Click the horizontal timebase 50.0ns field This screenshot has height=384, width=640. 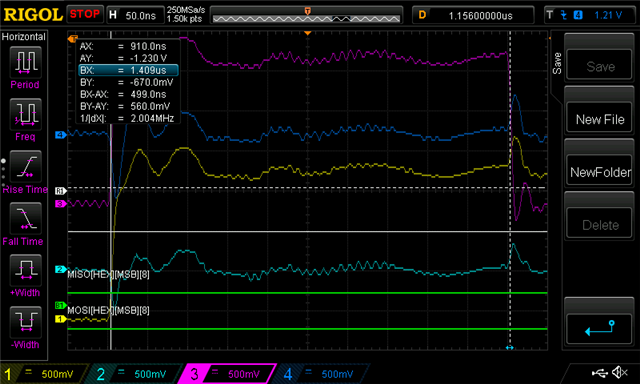[136, 15]
